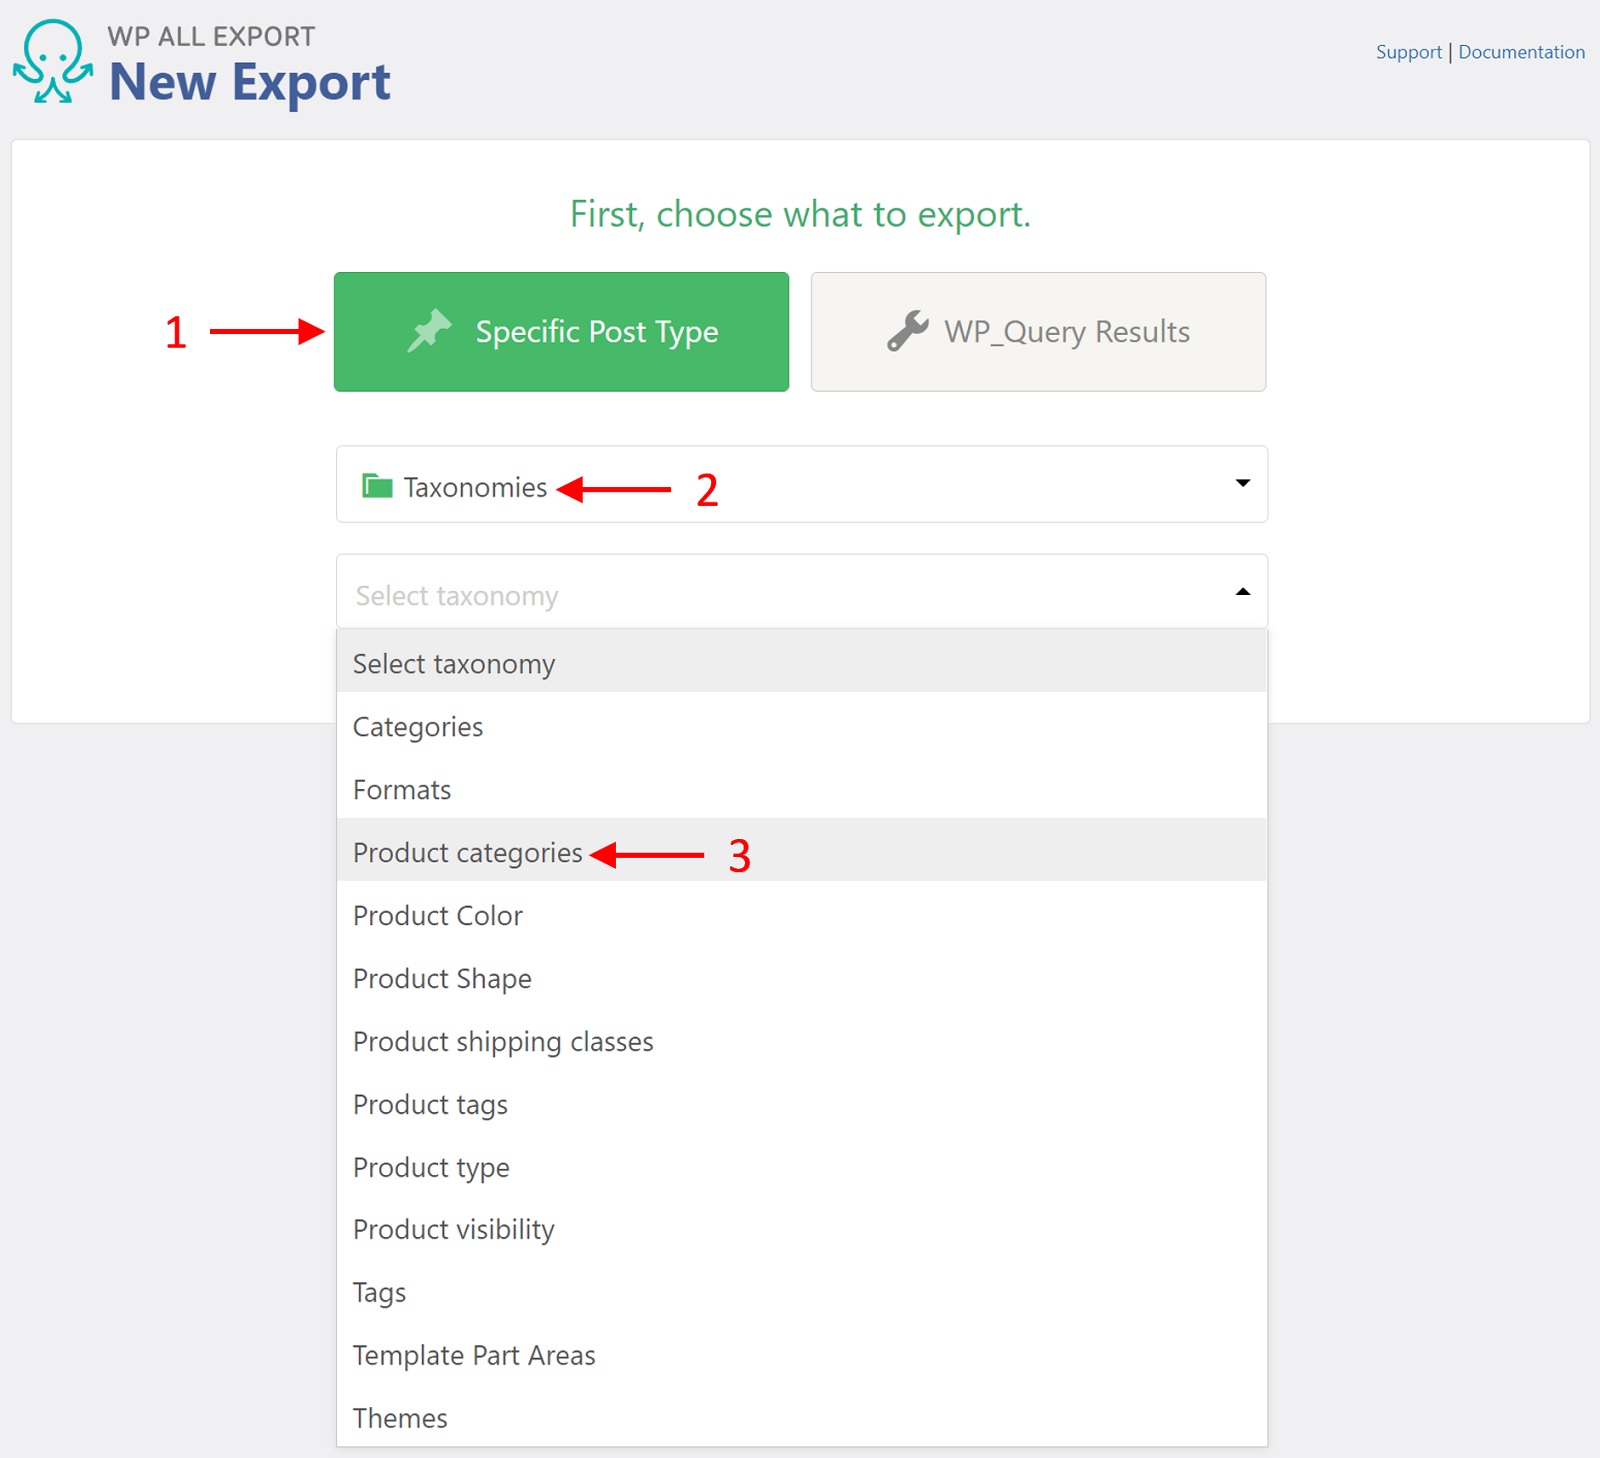
Task: Click the pushpin icon on Specific Post Type
Action: click(x=430, y=331)
